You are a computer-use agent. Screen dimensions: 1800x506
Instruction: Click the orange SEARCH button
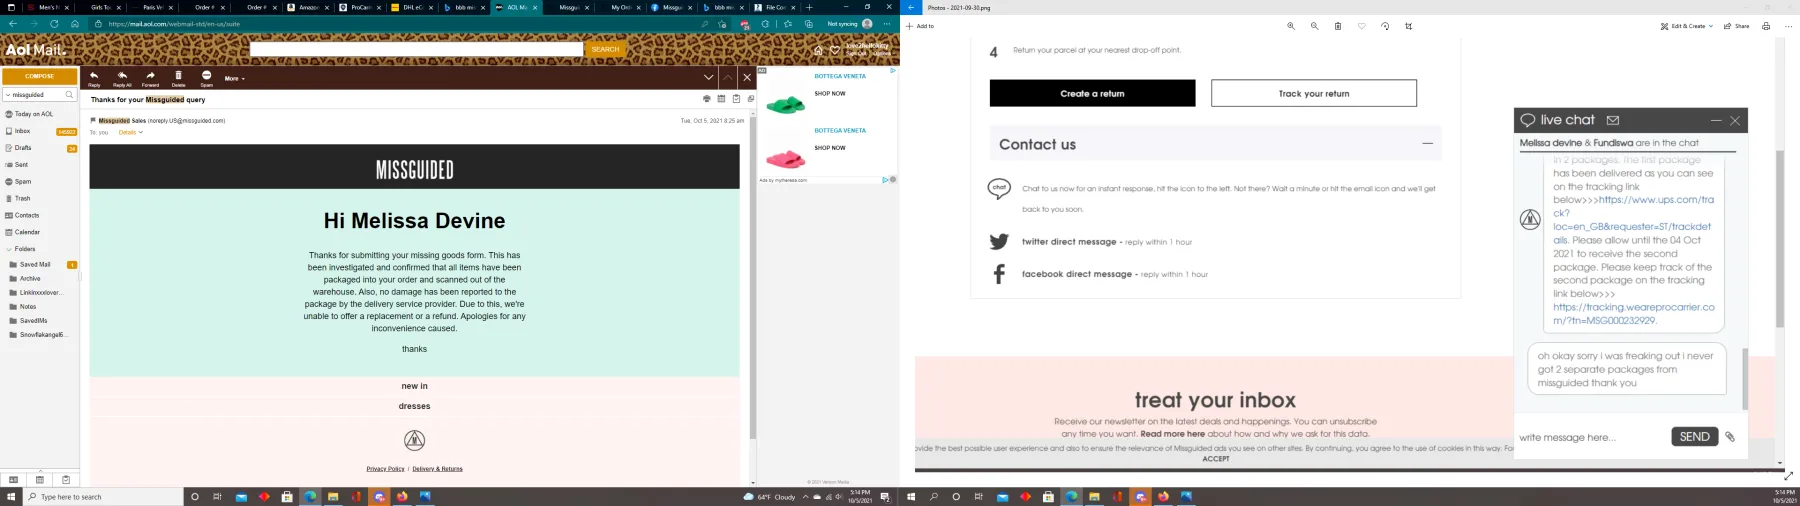pos(605,49)
